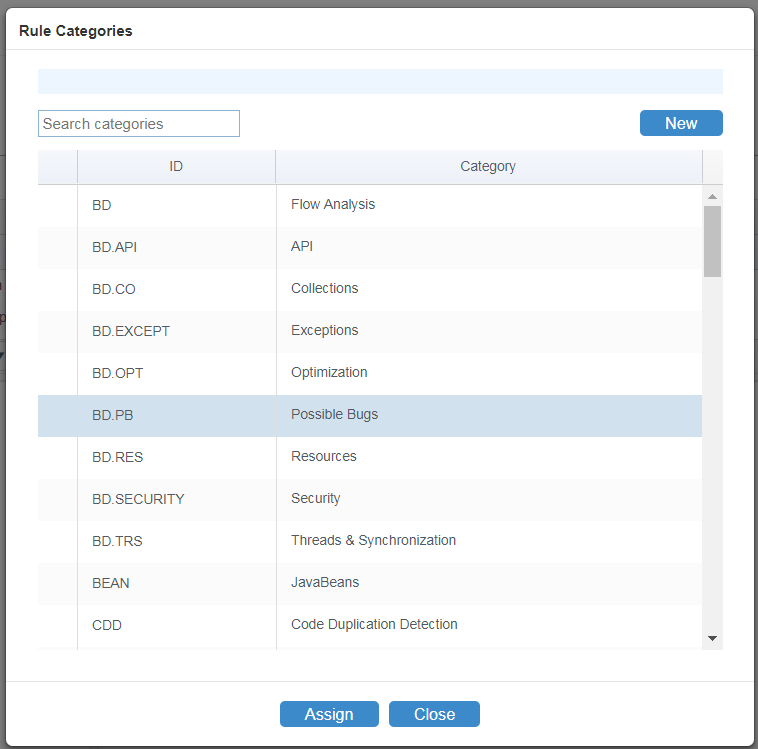
Task: Click the Security category cell
Action: [x=489, y=500]
